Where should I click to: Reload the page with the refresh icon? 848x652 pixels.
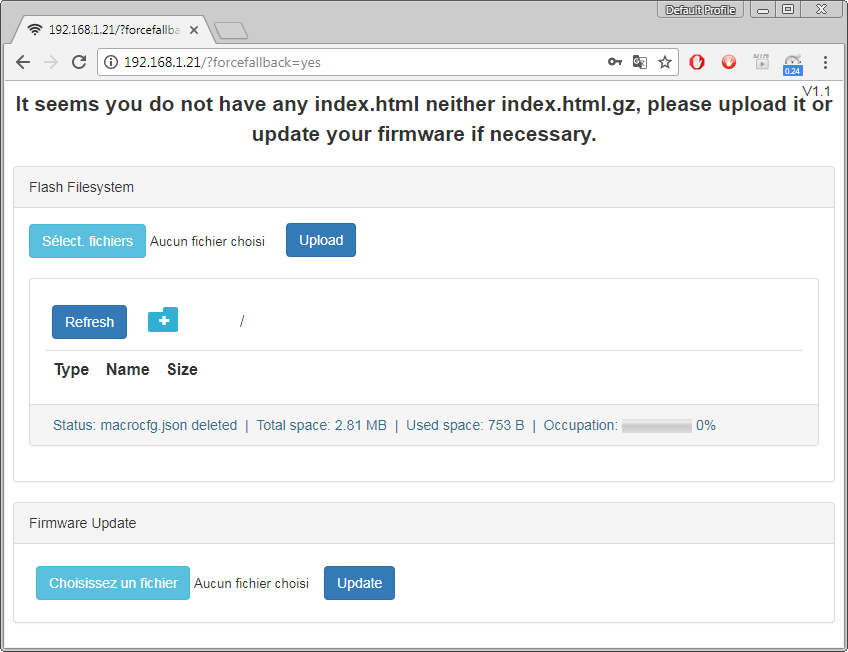tap(79, 62)
